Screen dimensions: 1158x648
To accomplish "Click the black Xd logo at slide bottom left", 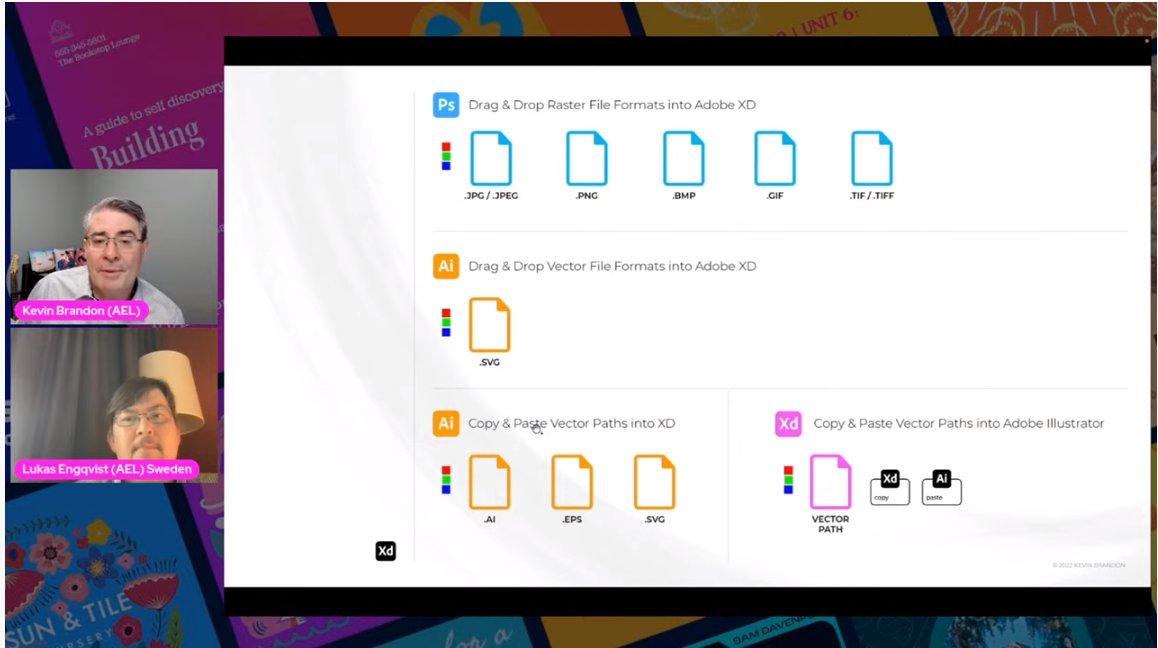I will click(x=386, y=551).
